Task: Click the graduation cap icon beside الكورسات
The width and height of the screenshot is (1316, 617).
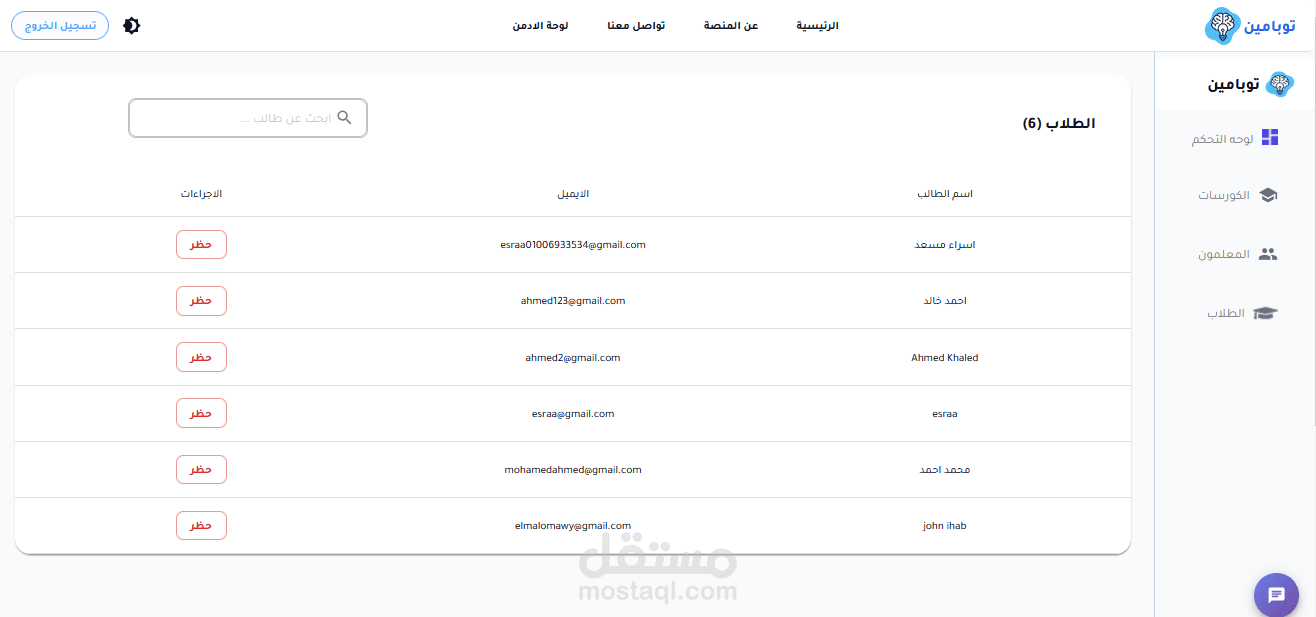Action: click(1268, 196)
